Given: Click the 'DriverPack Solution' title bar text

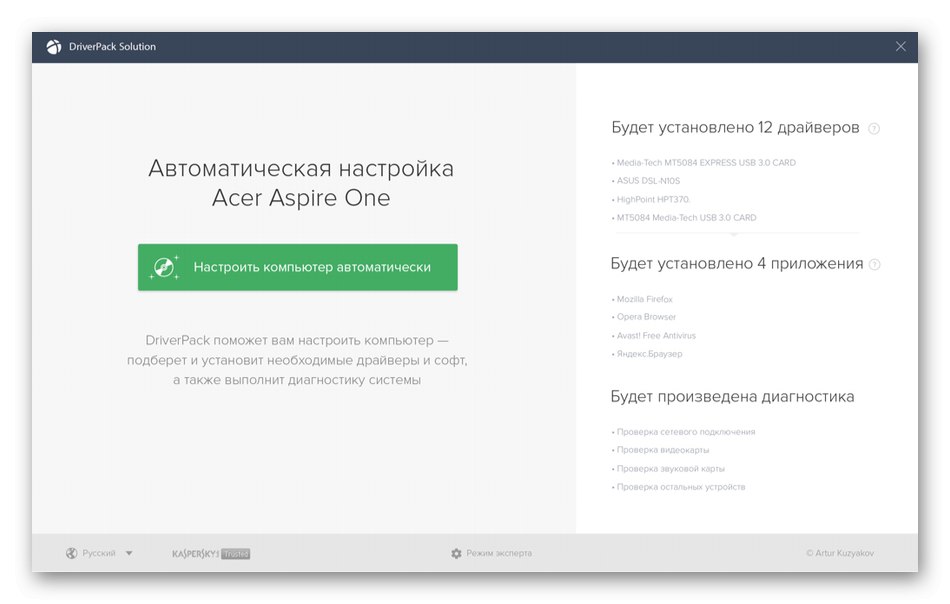Looking at the screenshot, I should tap(112, 47).
